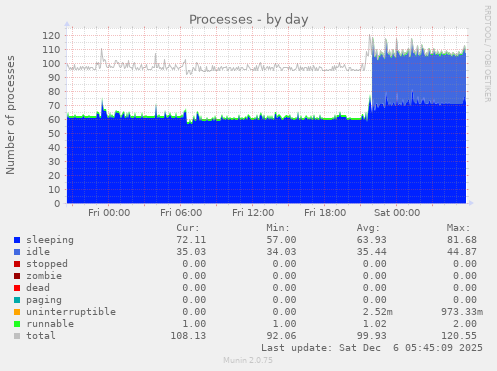
Task: Click the 'Fri 06:00' time axis label
Action: 181,213
